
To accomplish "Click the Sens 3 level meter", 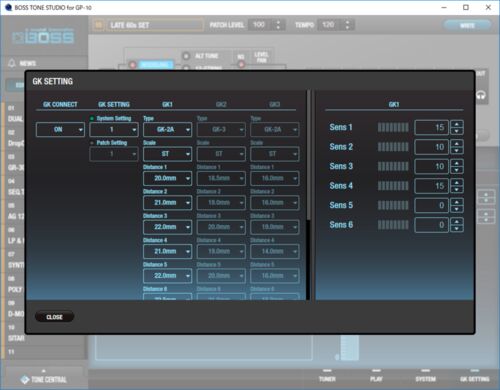I will 393,166.
